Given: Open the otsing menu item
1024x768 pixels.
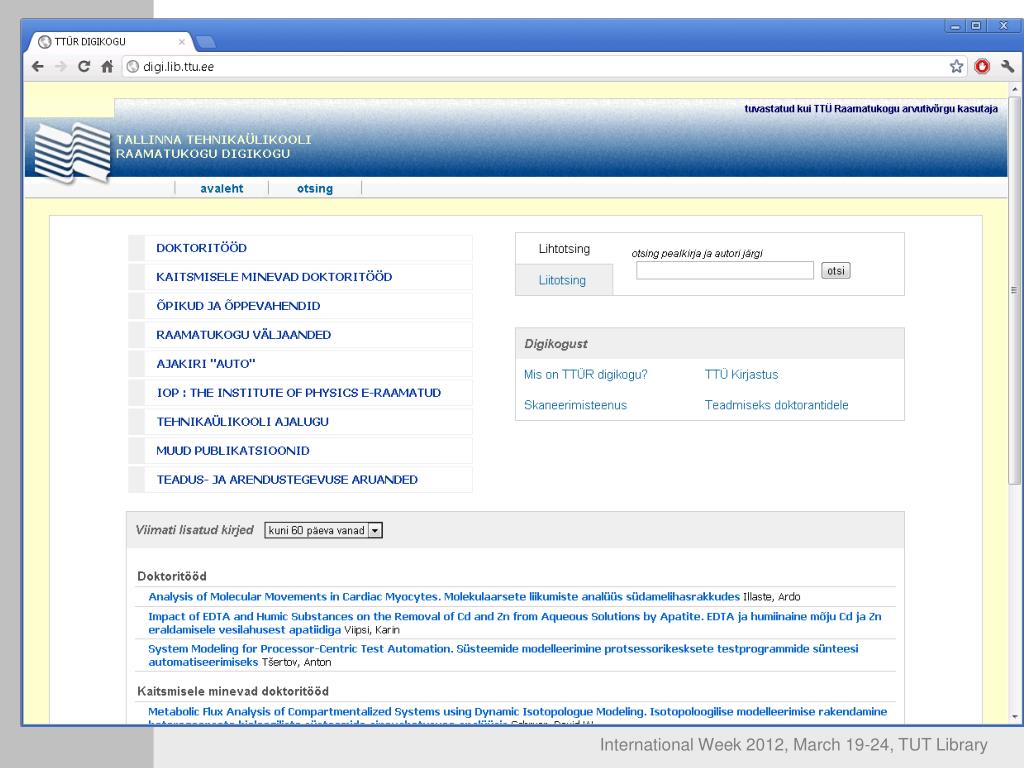Looking at the screenshot, I should (315, 189).
